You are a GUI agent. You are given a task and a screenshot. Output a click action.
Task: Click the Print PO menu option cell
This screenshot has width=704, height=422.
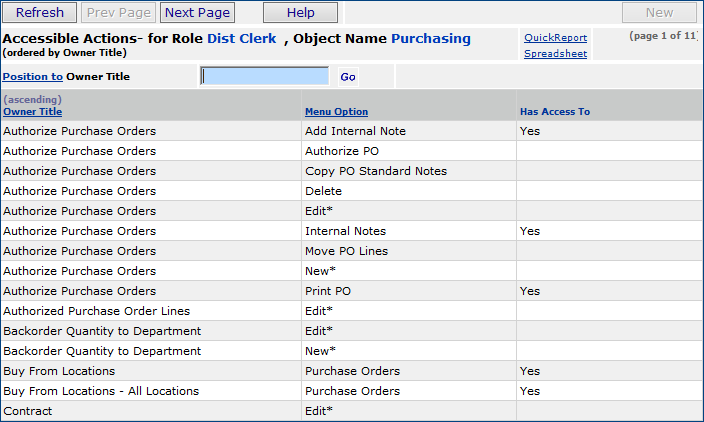tap(328, 291)
